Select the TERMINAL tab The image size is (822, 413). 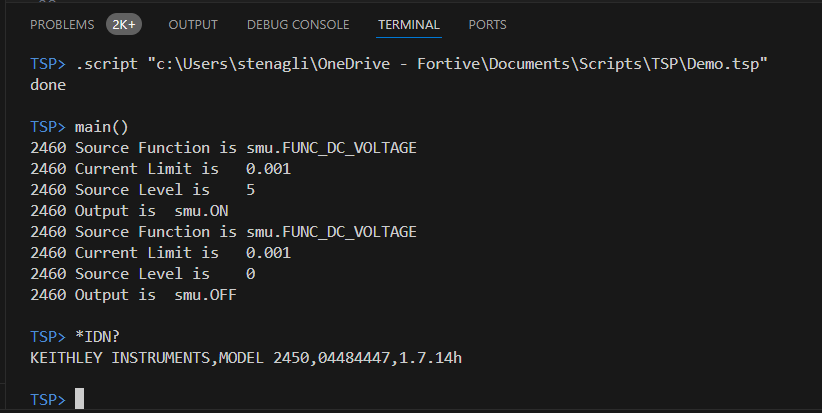[409, 25]
